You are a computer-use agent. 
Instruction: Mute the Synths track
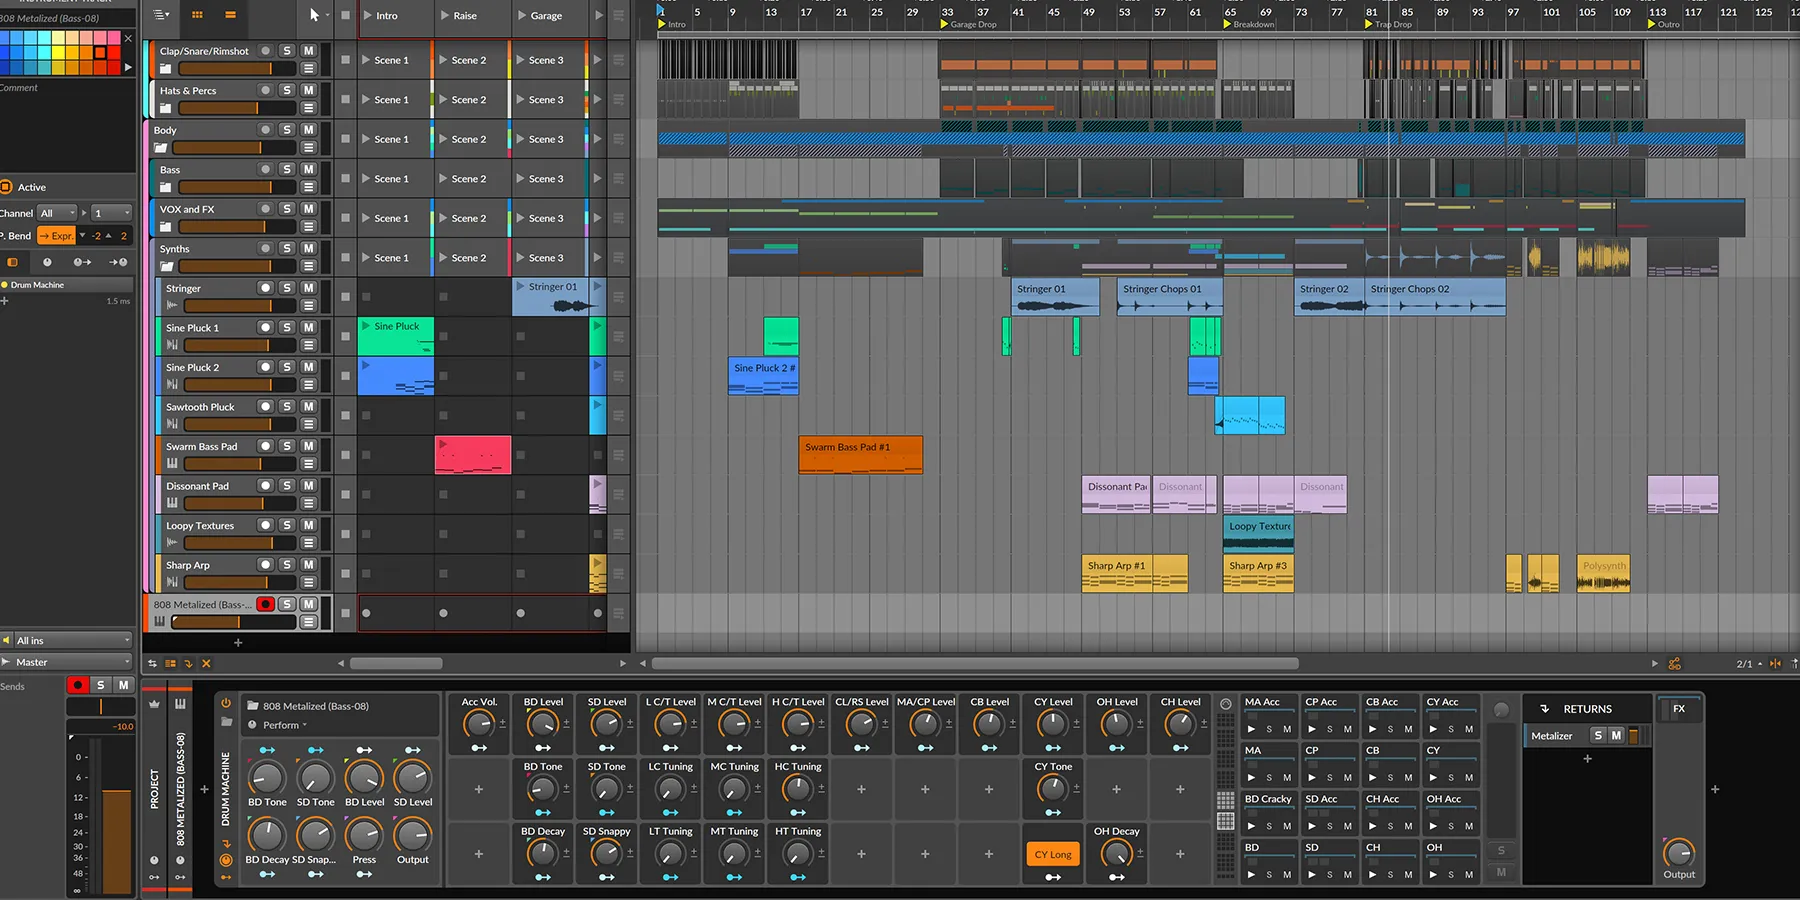(308, 249)
